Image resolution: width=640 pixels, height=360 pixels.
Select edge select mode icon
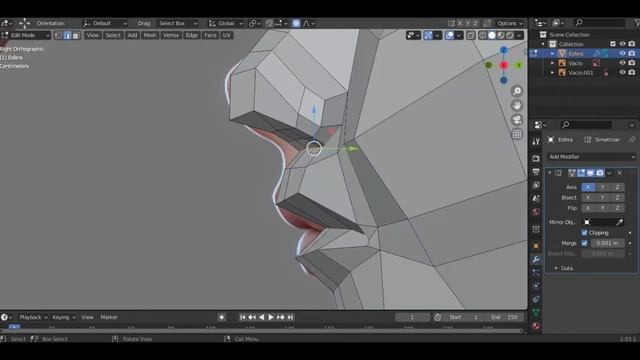(x=67, y=36)
